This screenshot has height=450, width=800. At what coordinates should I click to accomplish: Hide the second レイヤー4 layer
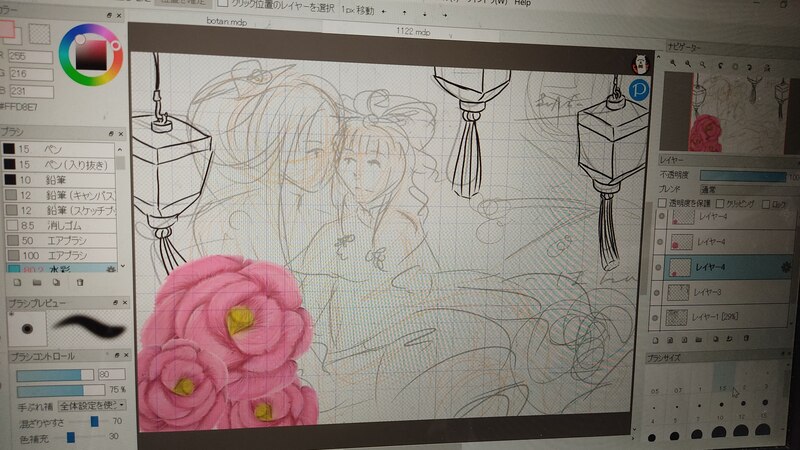[660, 241]
